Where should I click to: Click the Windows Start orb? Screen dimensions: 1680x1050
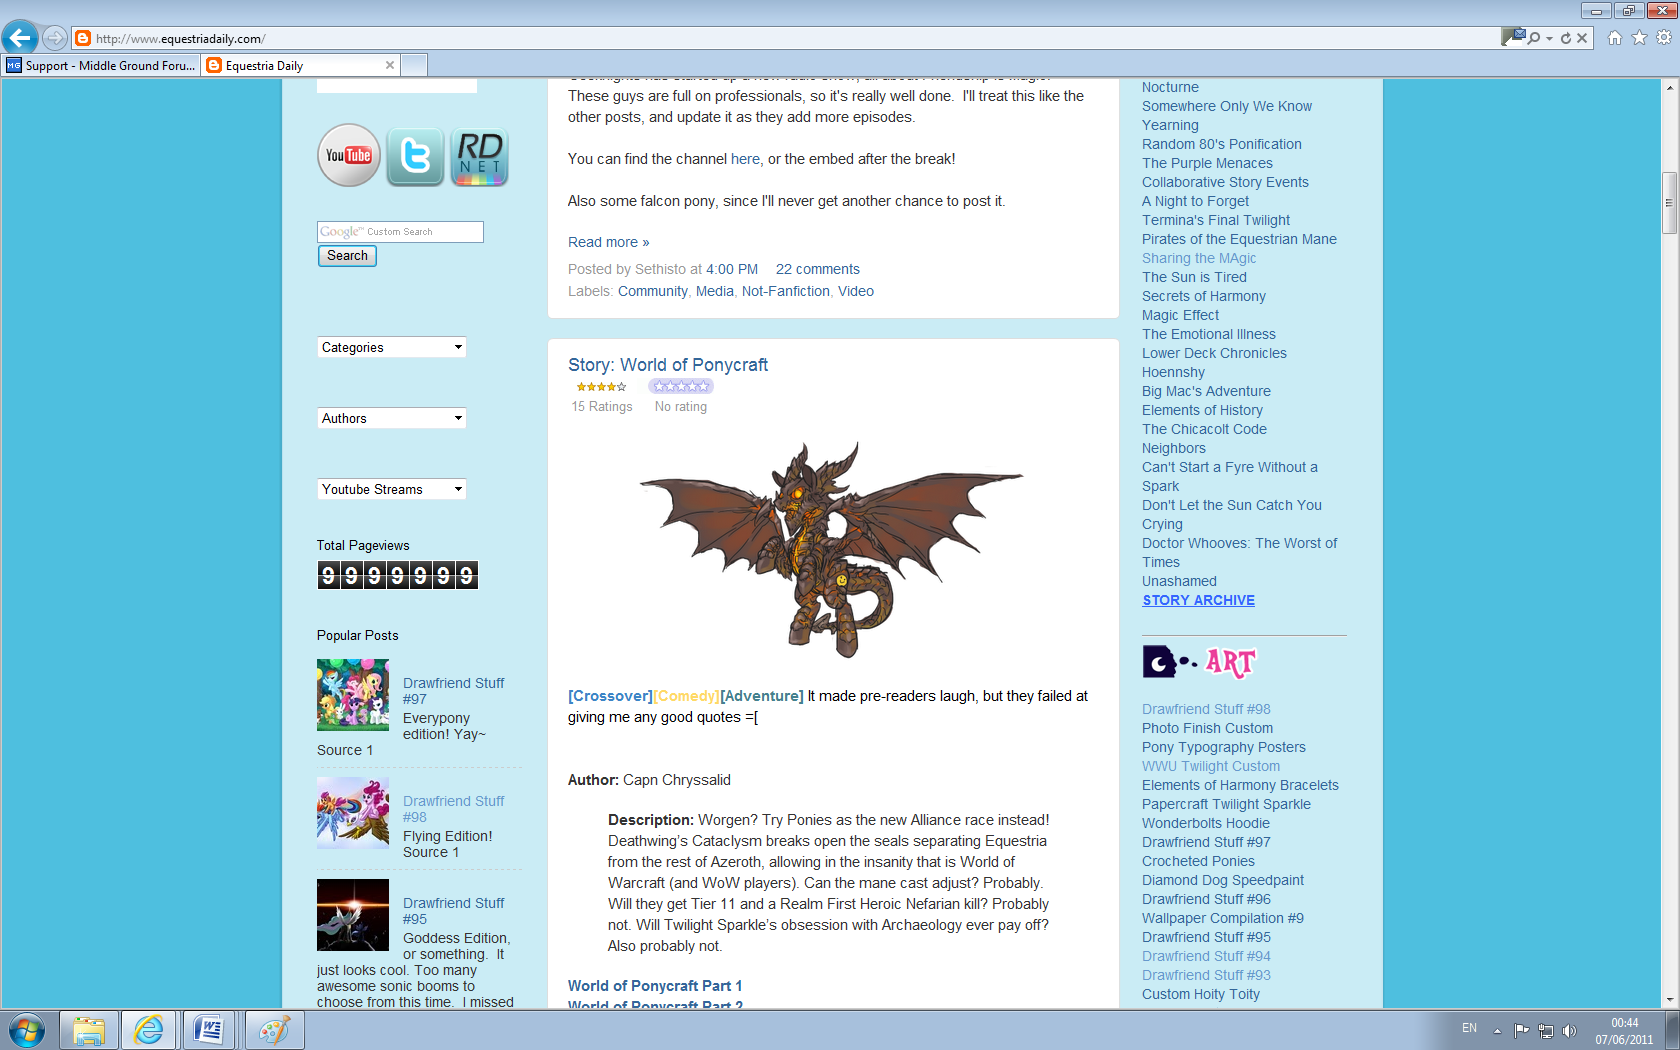point(27,1030)
